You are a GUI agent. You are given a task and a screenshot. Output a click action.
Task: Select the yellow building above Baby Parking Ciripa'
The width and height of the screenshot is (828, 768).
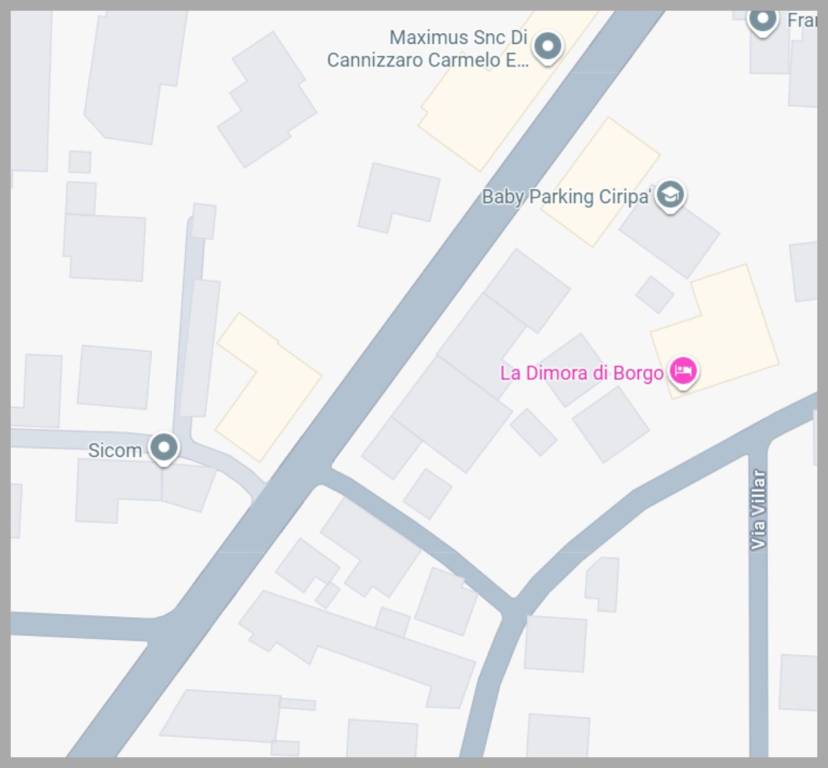pyautogui.click(x=602, y=182)
